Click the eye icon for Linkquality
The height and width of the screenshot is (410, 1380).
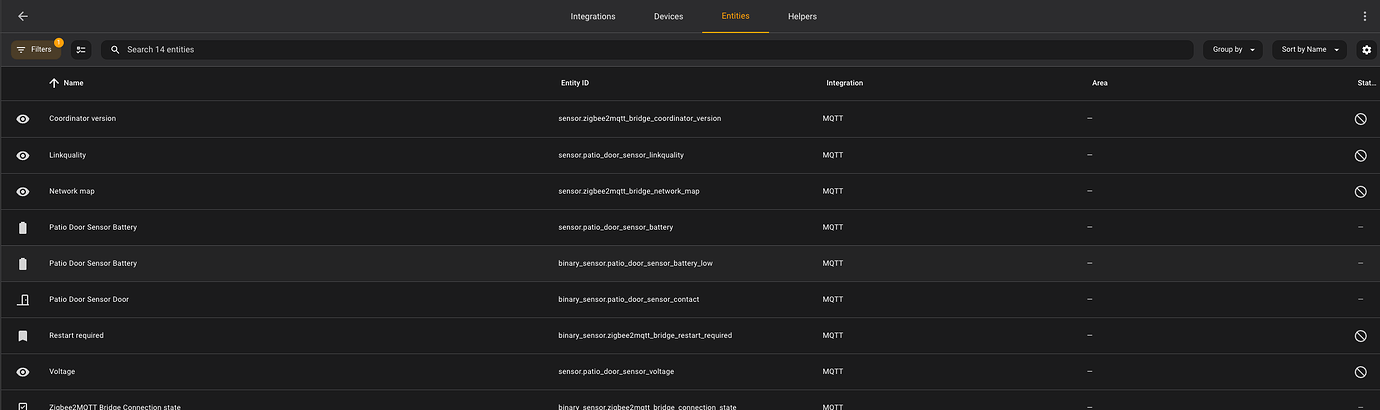coord(23,155)
